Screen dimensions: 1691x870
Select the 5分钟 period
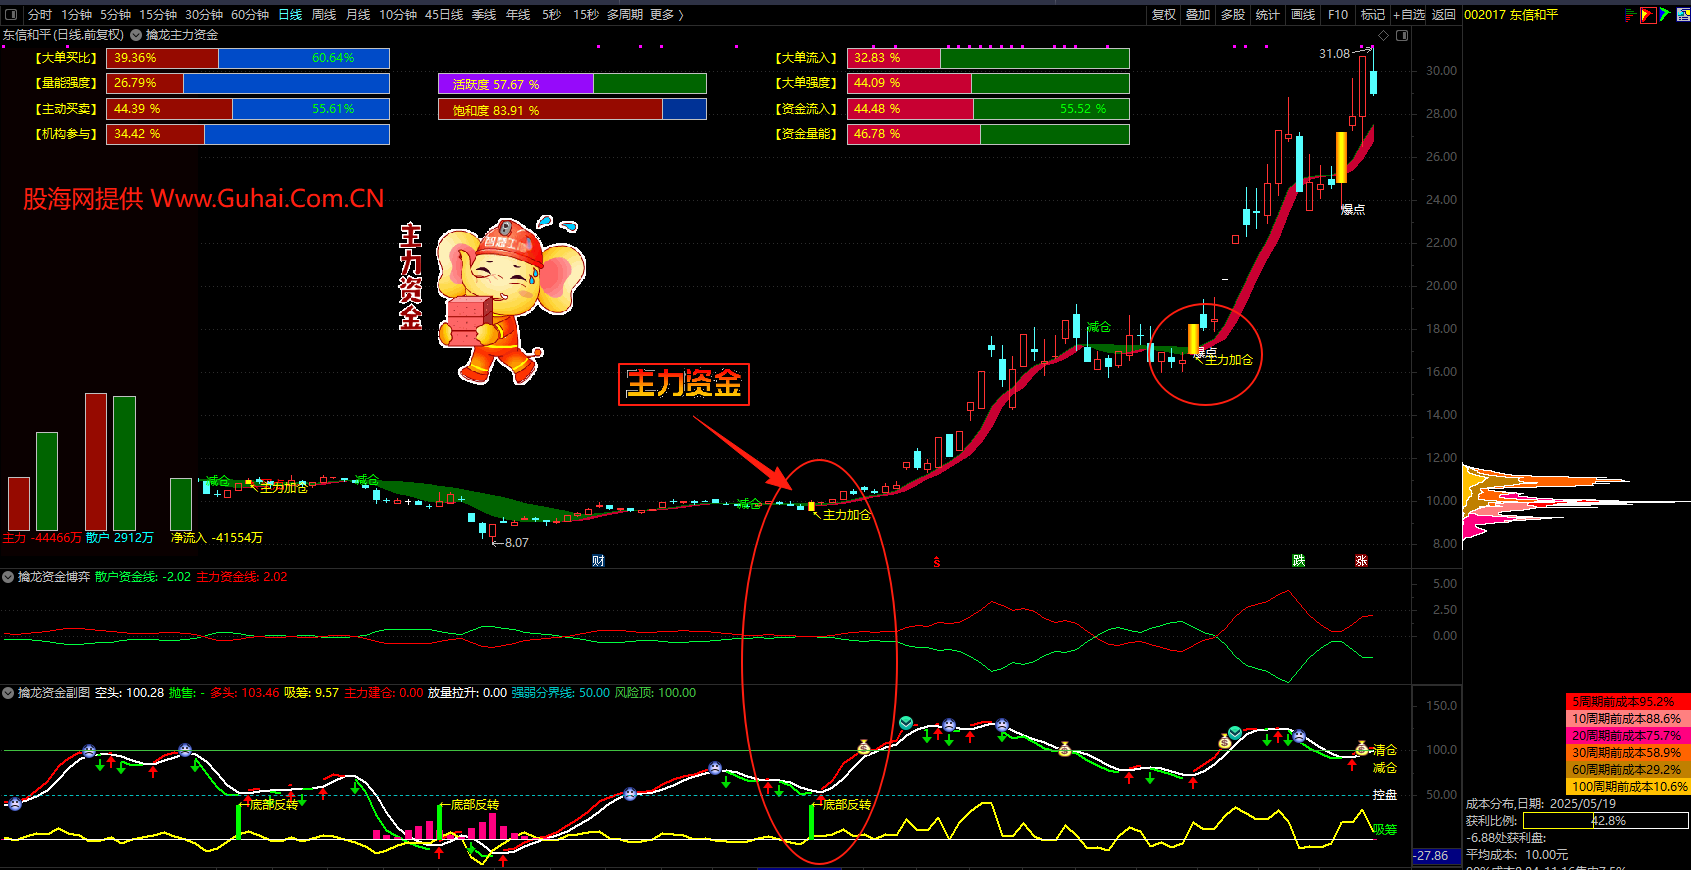coord(116,14)
